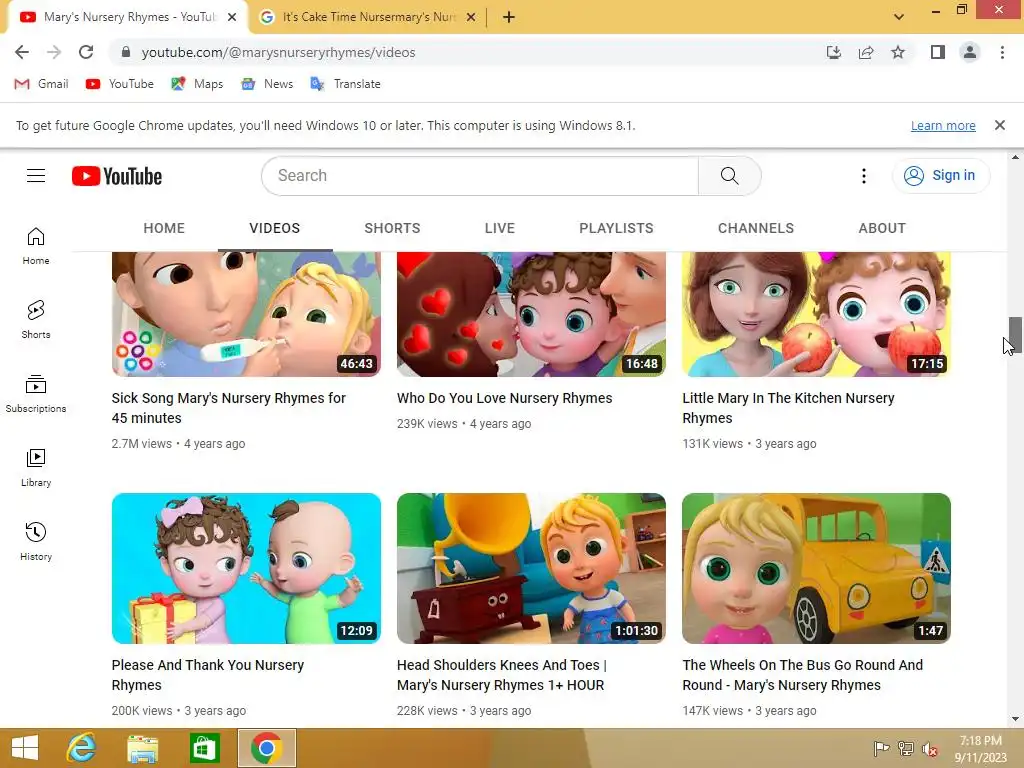
Task: Click the install/download page icon
Action: pos(833,52)
